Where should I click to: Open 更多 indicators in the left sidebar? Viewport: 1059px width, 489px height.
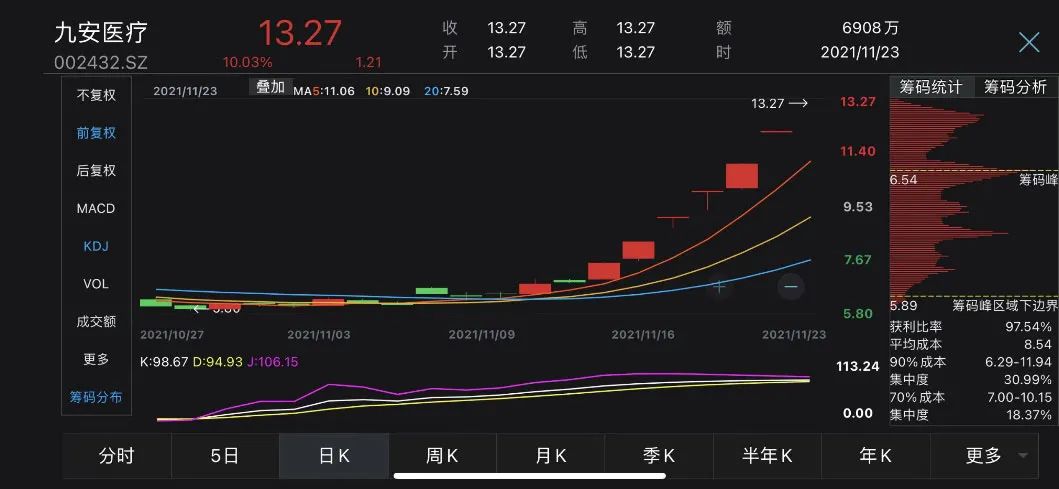tap(96, 359)
